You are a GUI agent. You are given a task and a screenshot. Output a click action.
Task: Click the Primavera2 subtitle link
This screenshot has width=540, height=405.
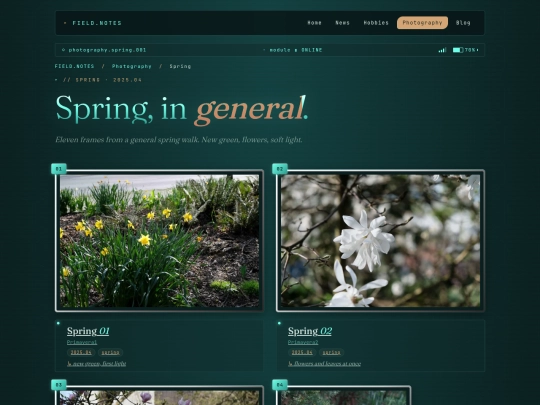pyautogui.click(x=303, y=342)
